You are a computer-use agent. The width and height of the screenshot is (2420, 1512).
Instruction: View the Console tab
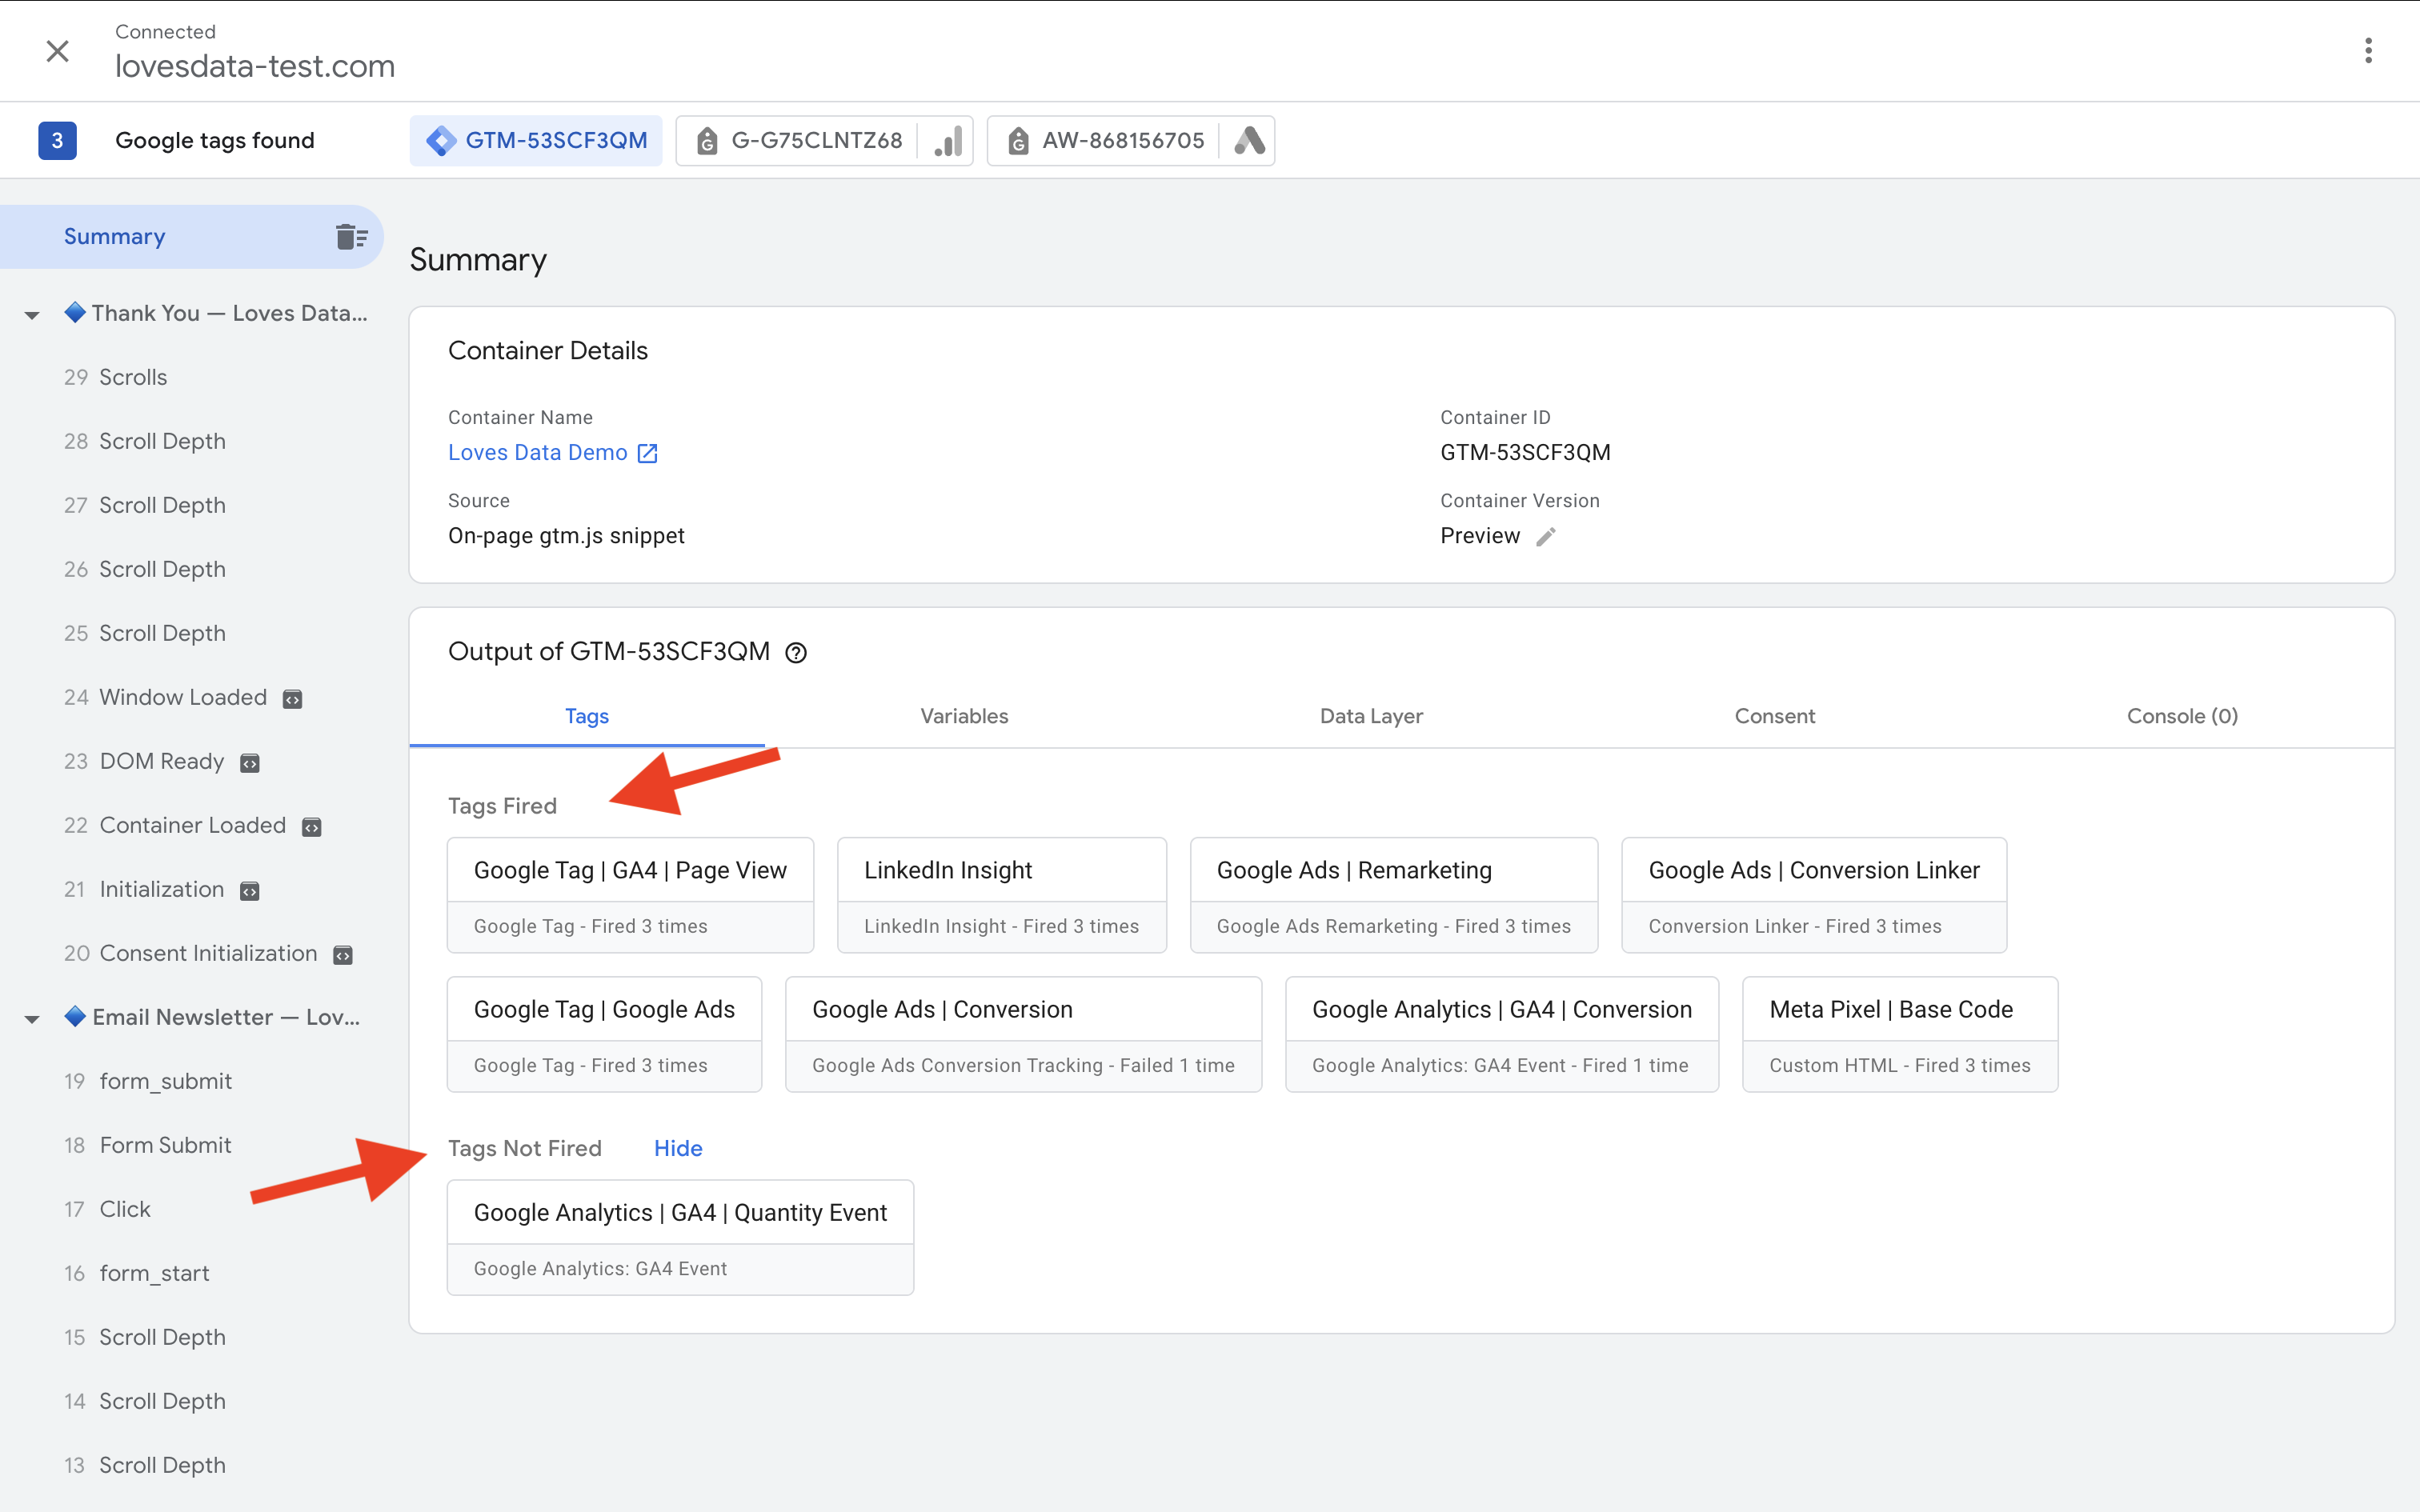[2182, 716]
